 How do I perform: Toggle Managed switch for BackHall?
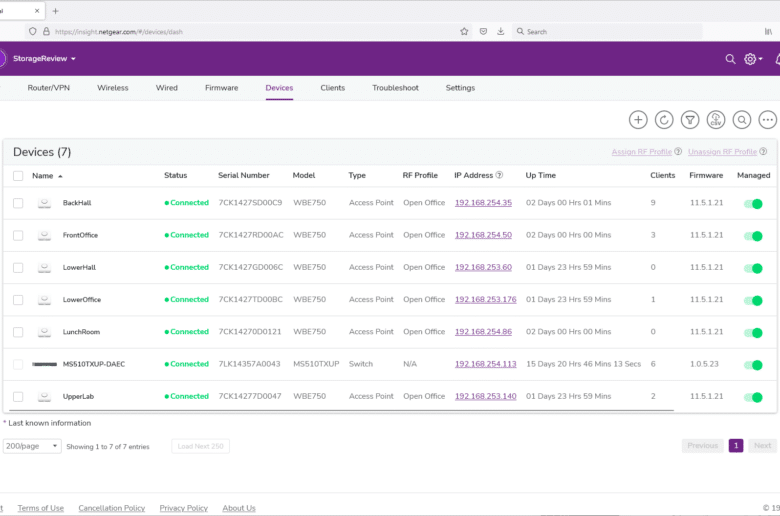point(753,204)
